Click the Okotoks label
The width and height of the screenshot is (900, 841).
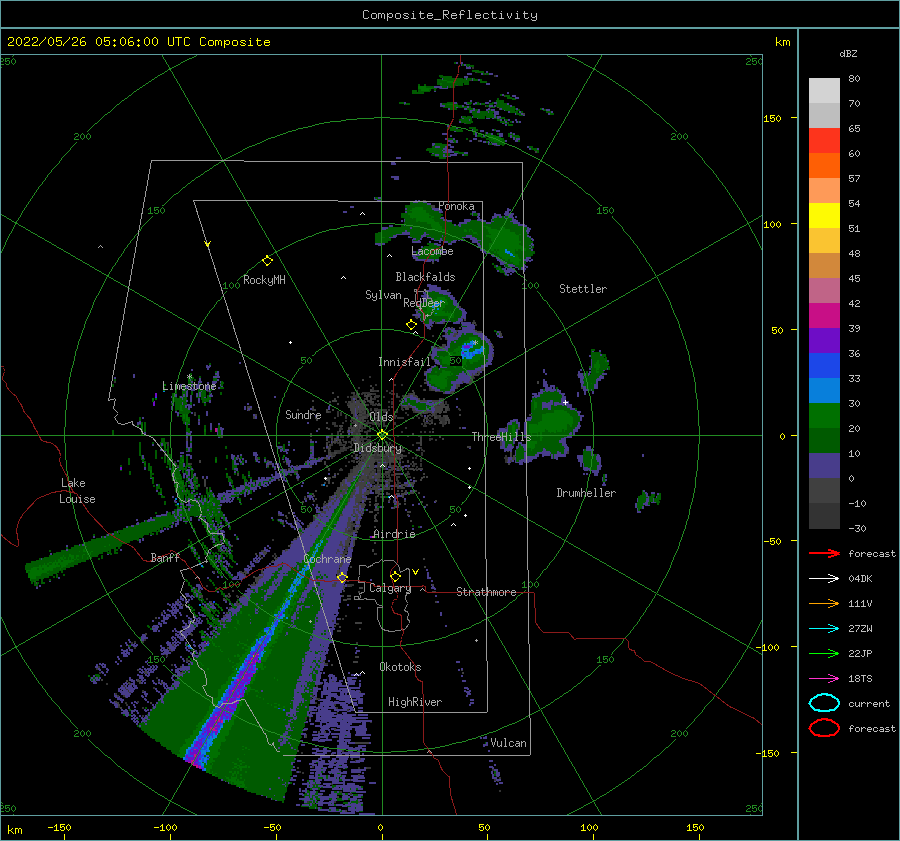[x=401, y=667]
